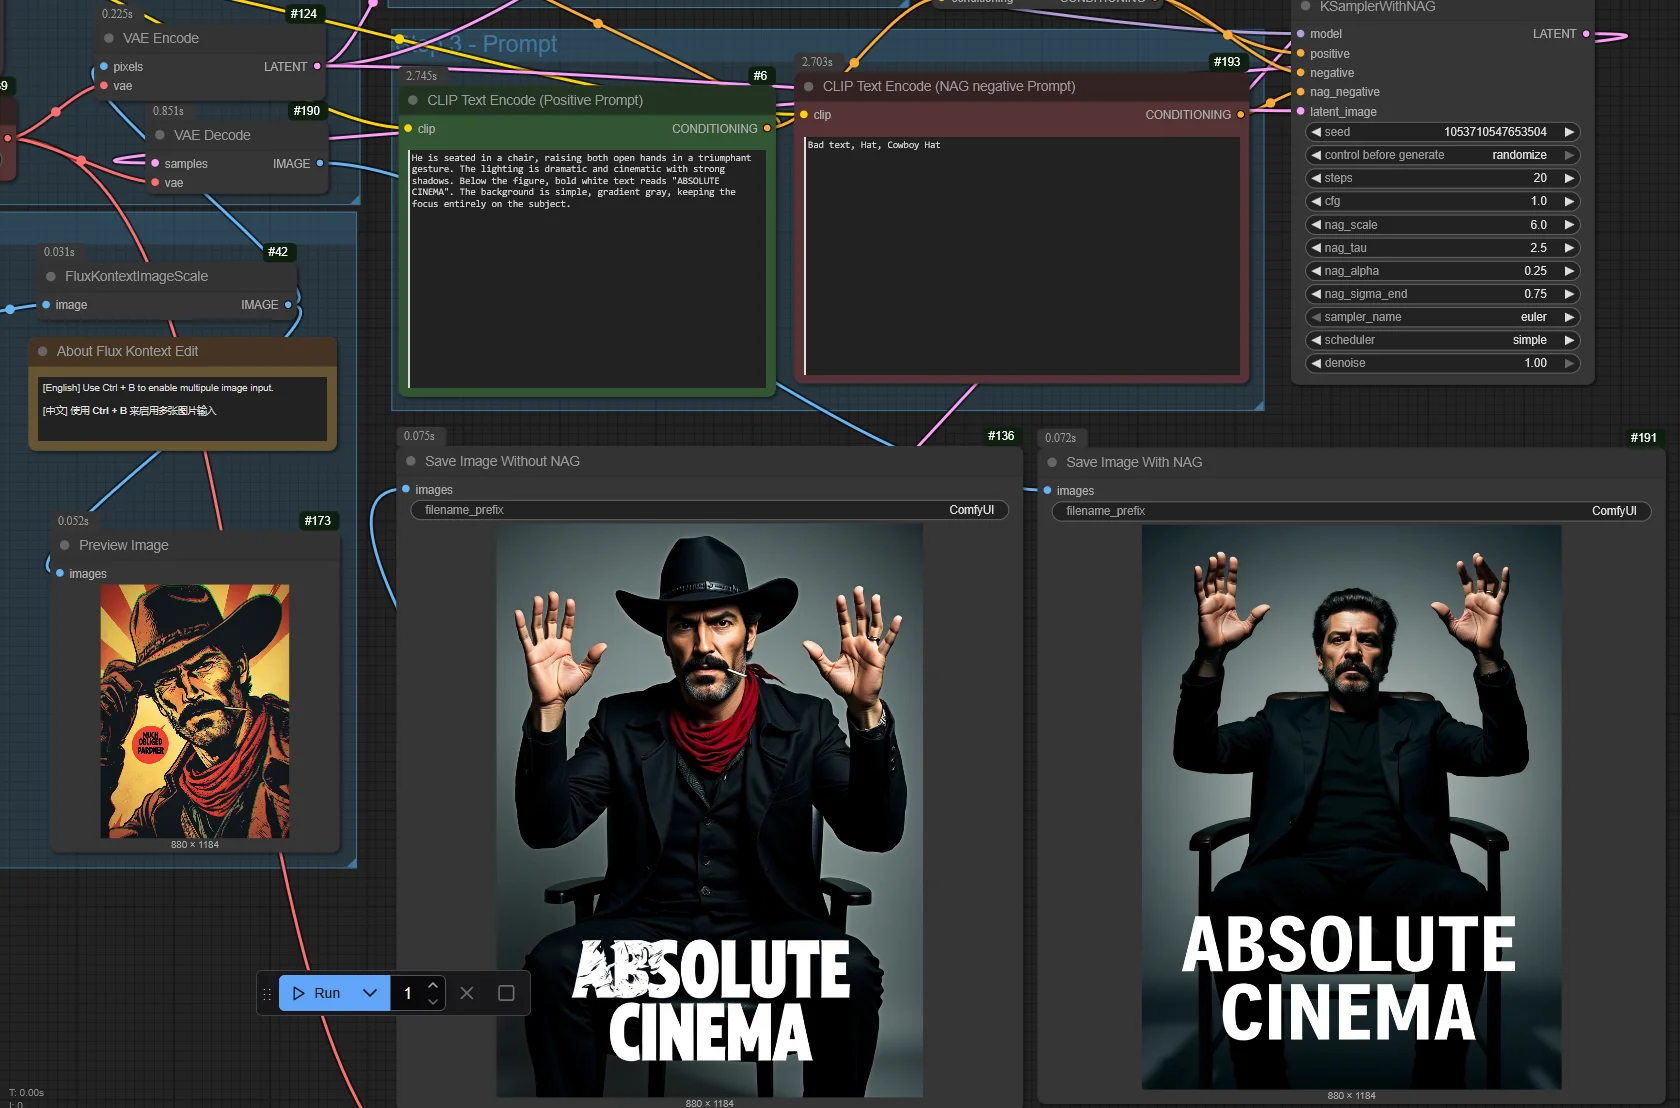
Task: Collapse the VAE Encode node dot
Action: [x=108, y=38]
